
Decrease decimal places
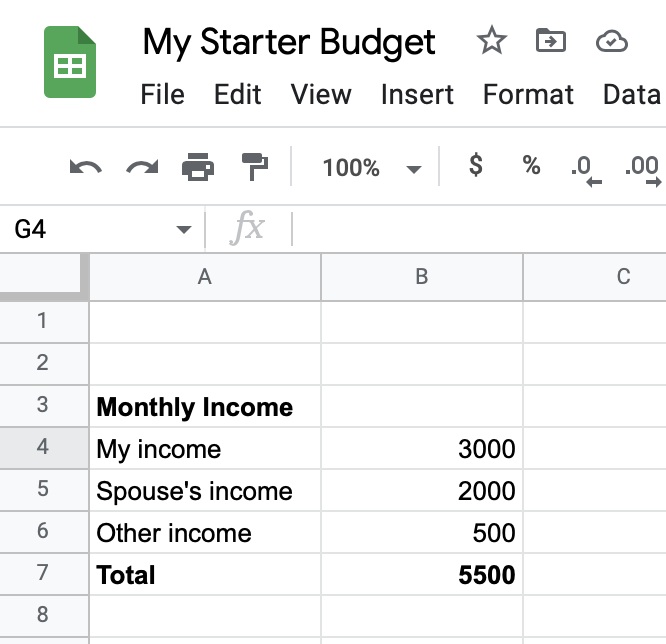coord(586,170)
